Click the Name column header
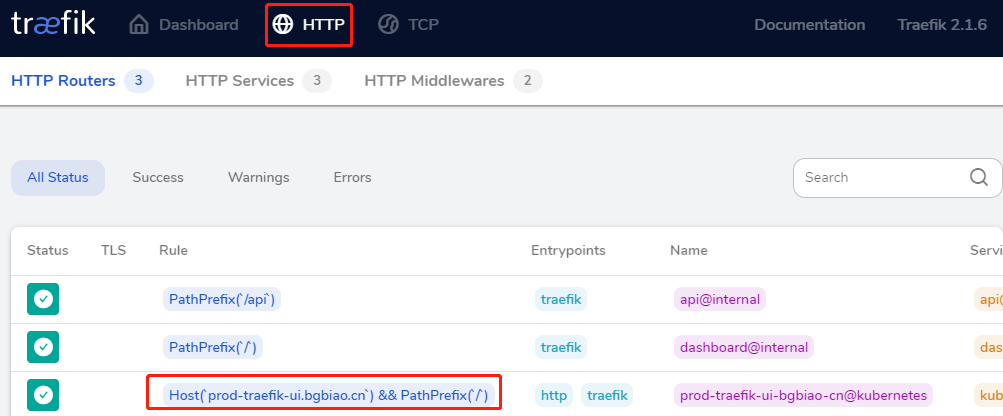Viewport: 1003px width, 416px height. [689, 250]
